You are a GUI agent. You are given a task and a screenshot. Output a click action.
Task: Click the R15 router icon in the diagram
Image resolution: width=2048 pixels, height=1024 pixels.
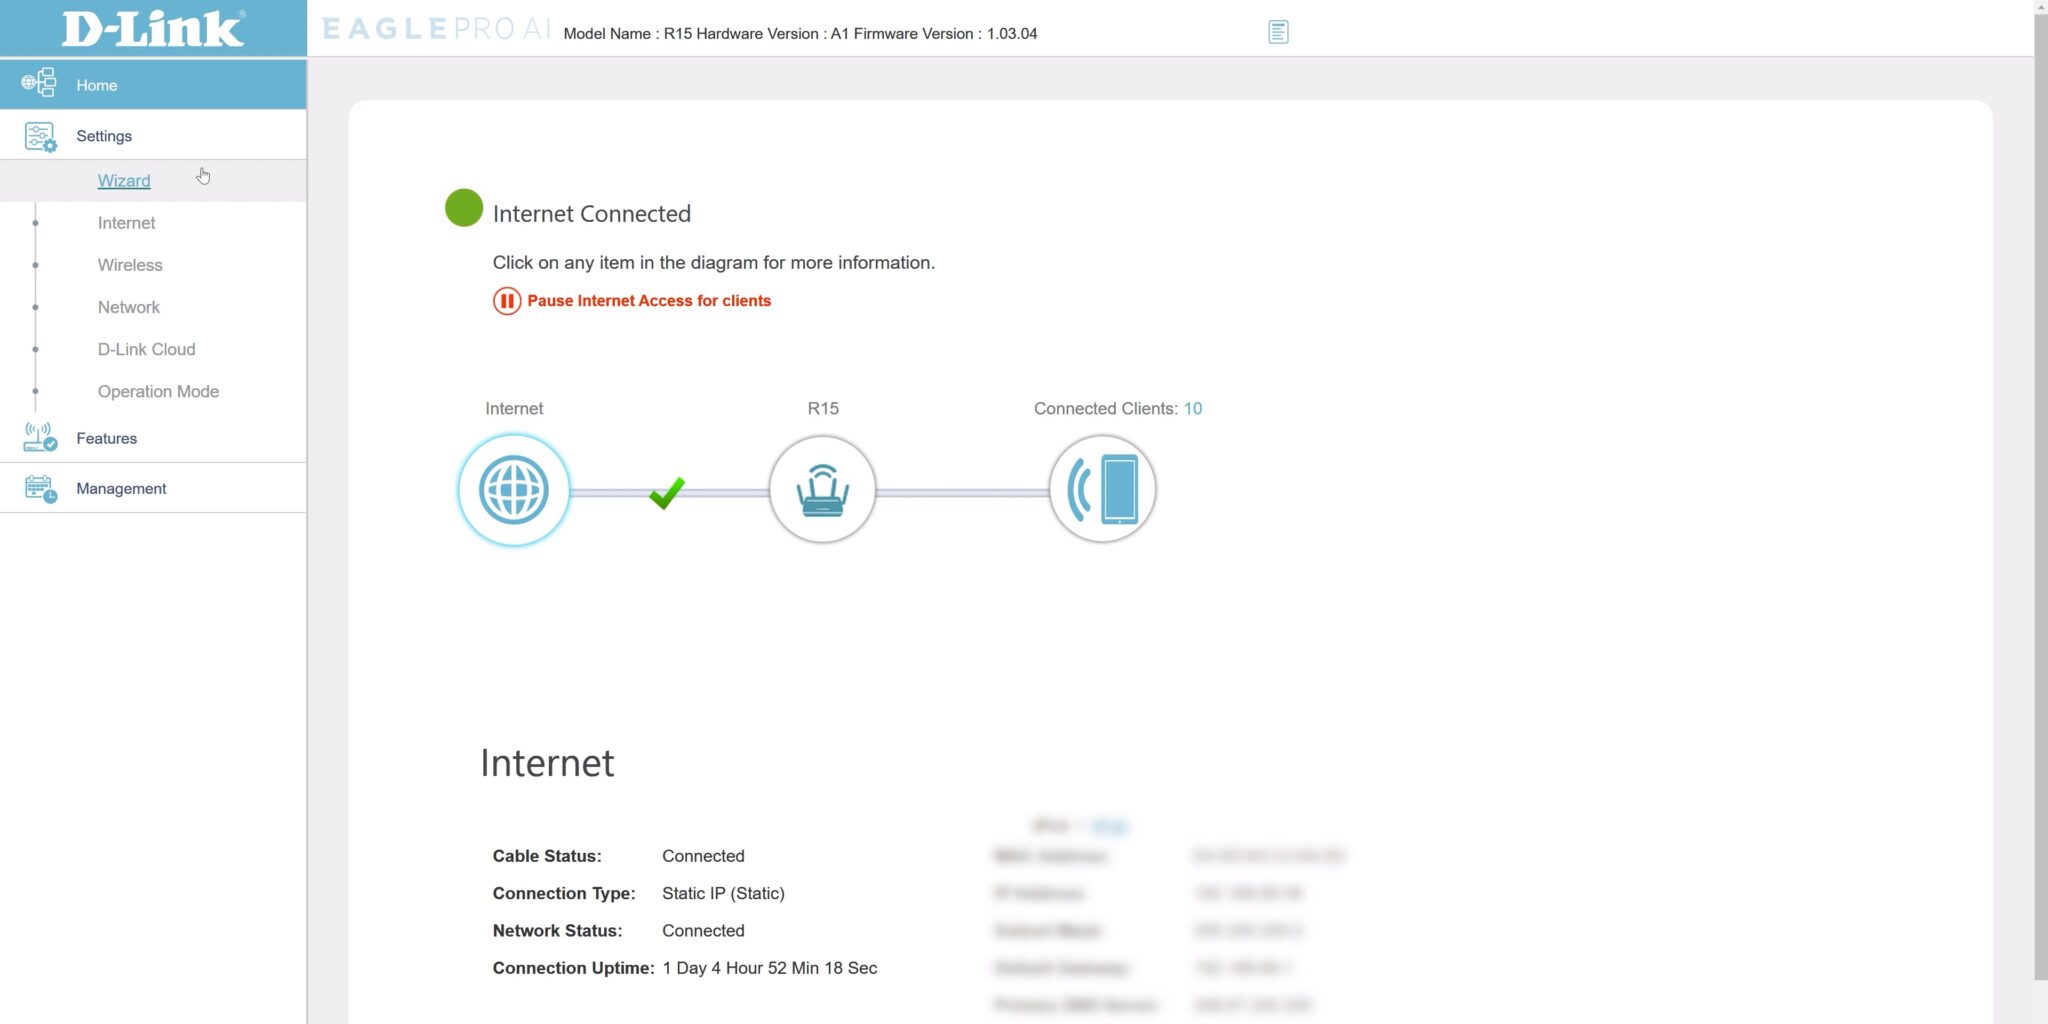pos(822,490)
